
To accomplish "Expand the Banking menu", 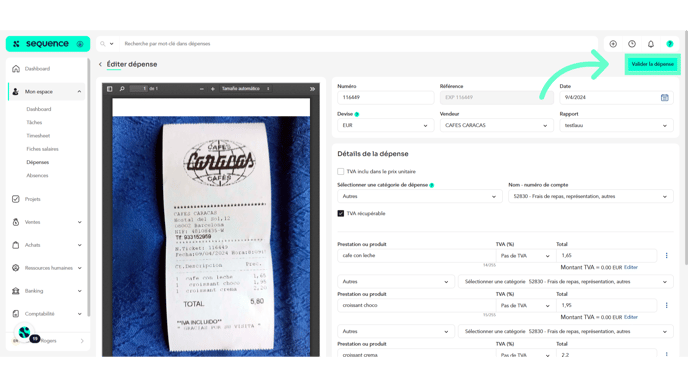I will (x=79, y=291).
